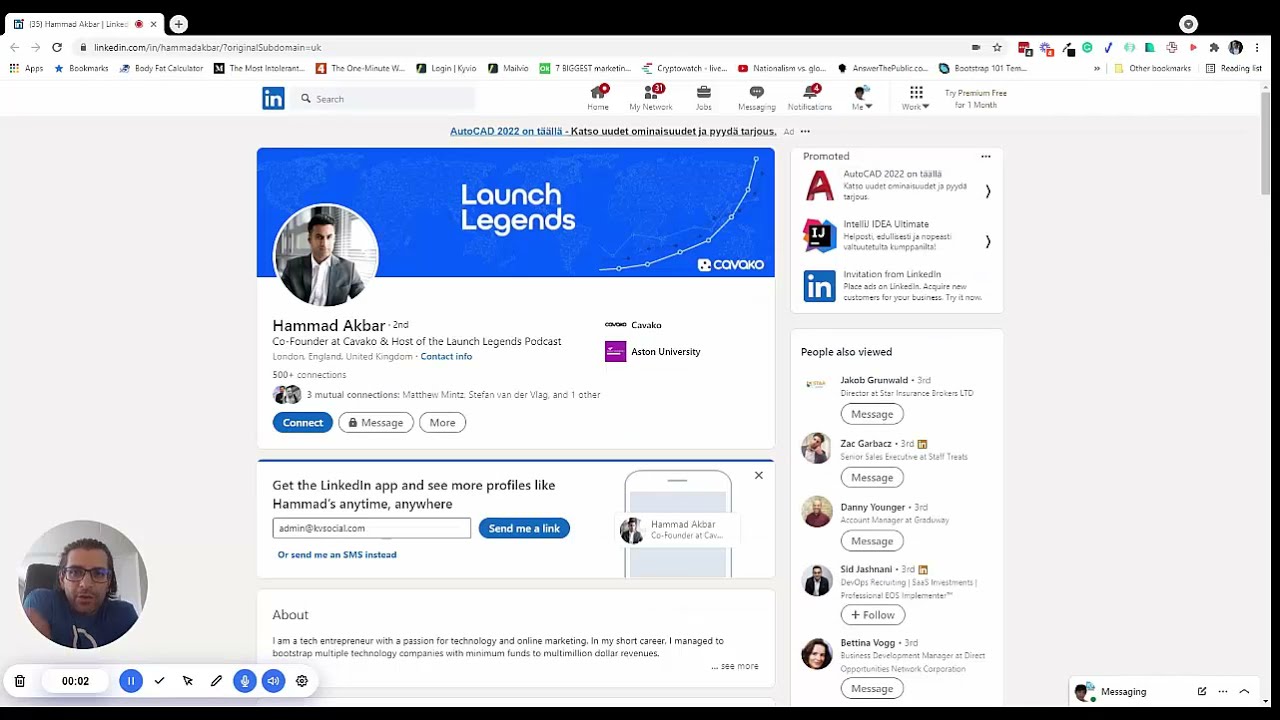Open new browser tab

pyautogui.click(x=178, y=24)
